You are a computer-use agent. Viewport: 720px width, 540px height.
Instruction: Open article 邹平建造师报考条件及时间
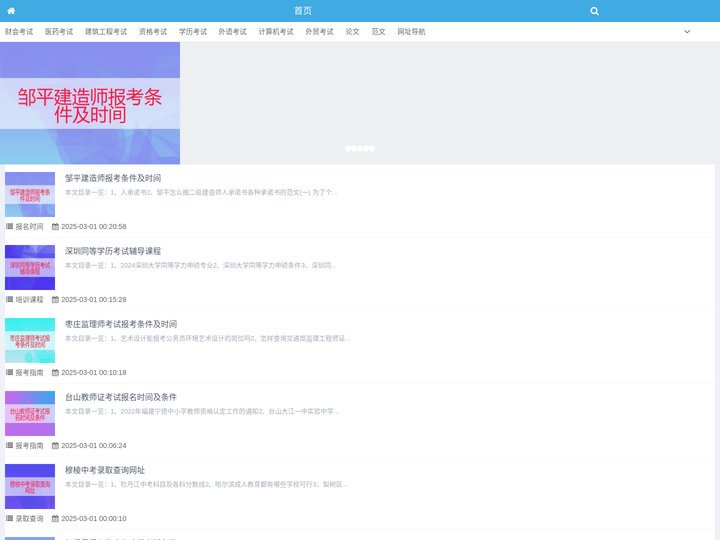coord(113,178)
